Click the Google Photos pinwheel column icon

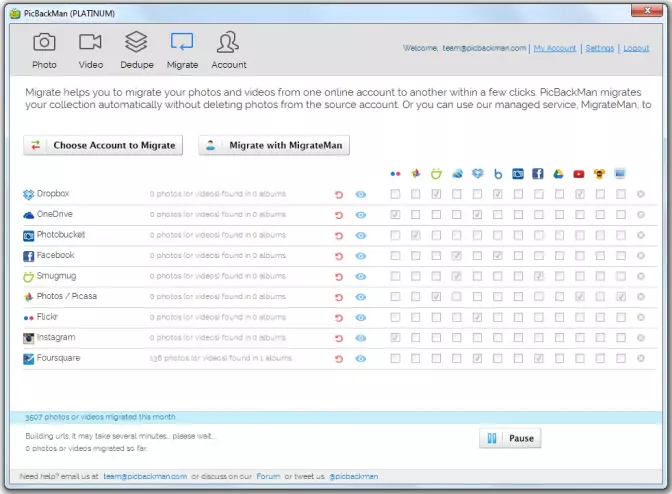pos(415,173)
